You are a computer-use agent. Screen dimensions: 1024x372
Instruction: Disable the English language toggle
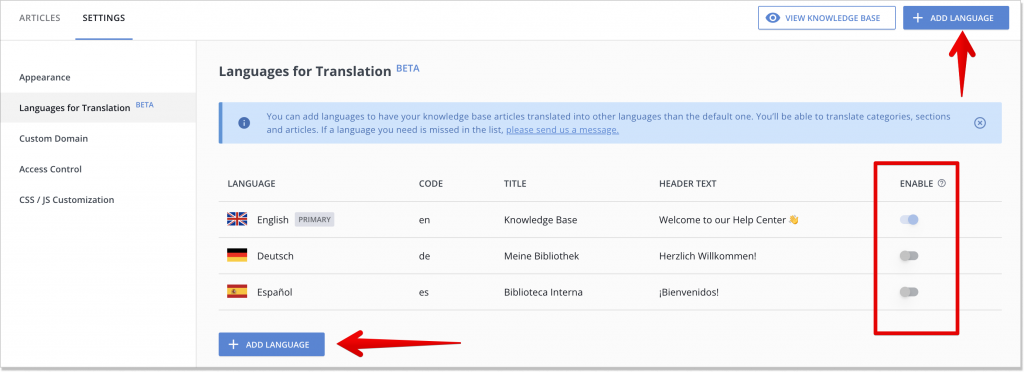point(909,220)
